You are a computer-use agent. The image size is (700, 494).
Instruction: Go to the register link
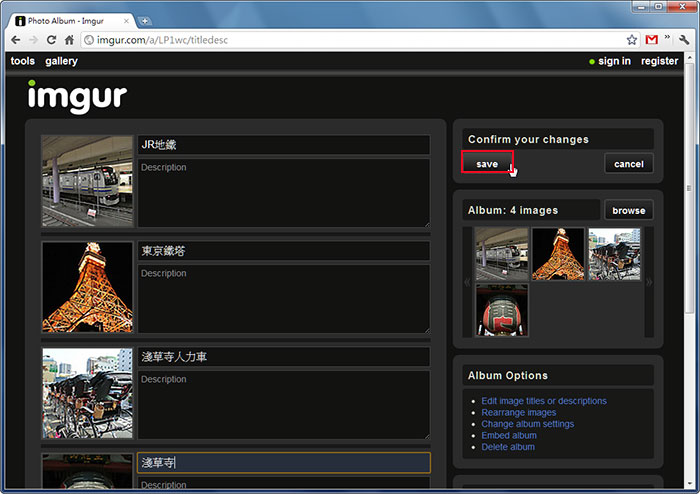(659, 61)
